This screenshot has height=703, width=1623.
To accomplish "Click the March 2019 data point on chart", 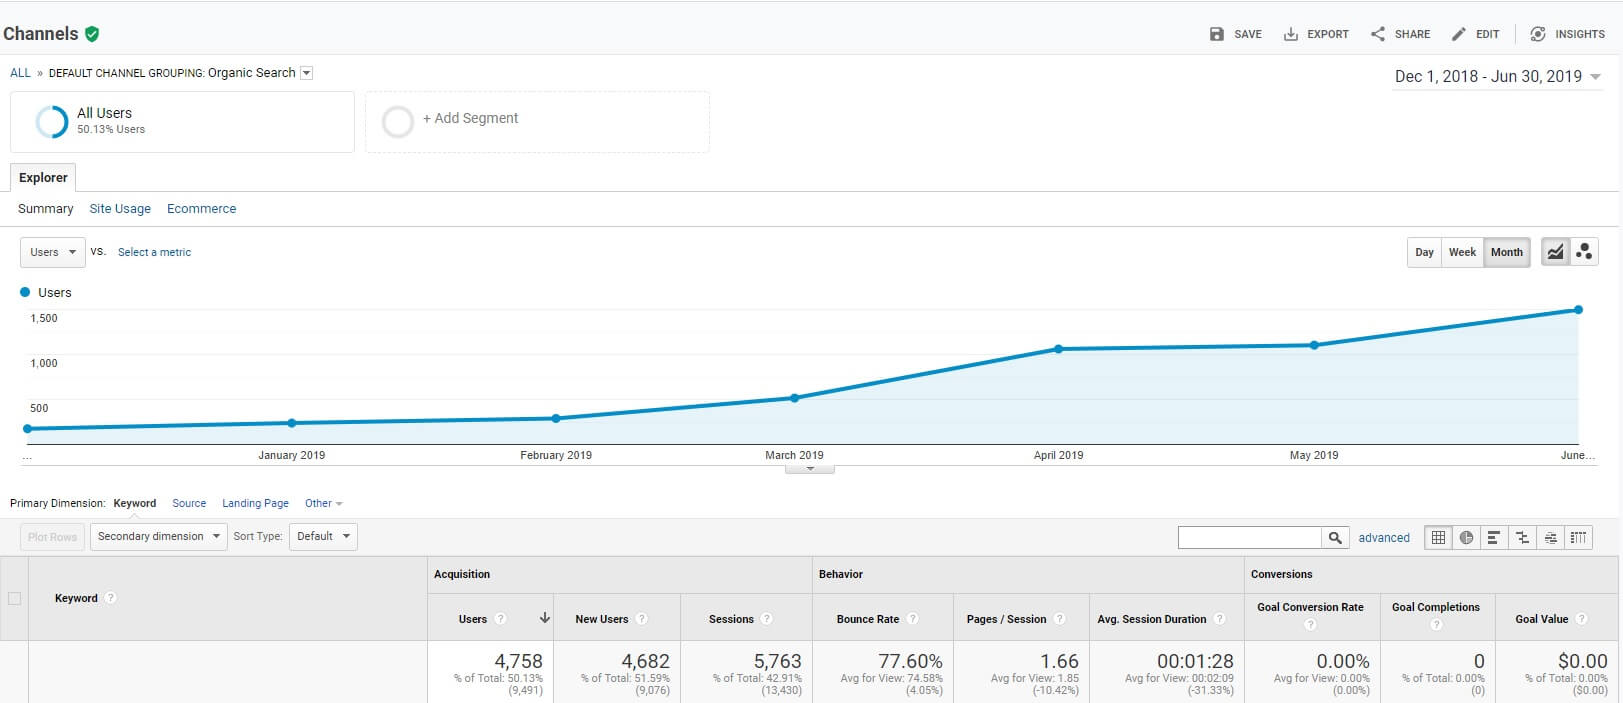I will tap(794, 398).
